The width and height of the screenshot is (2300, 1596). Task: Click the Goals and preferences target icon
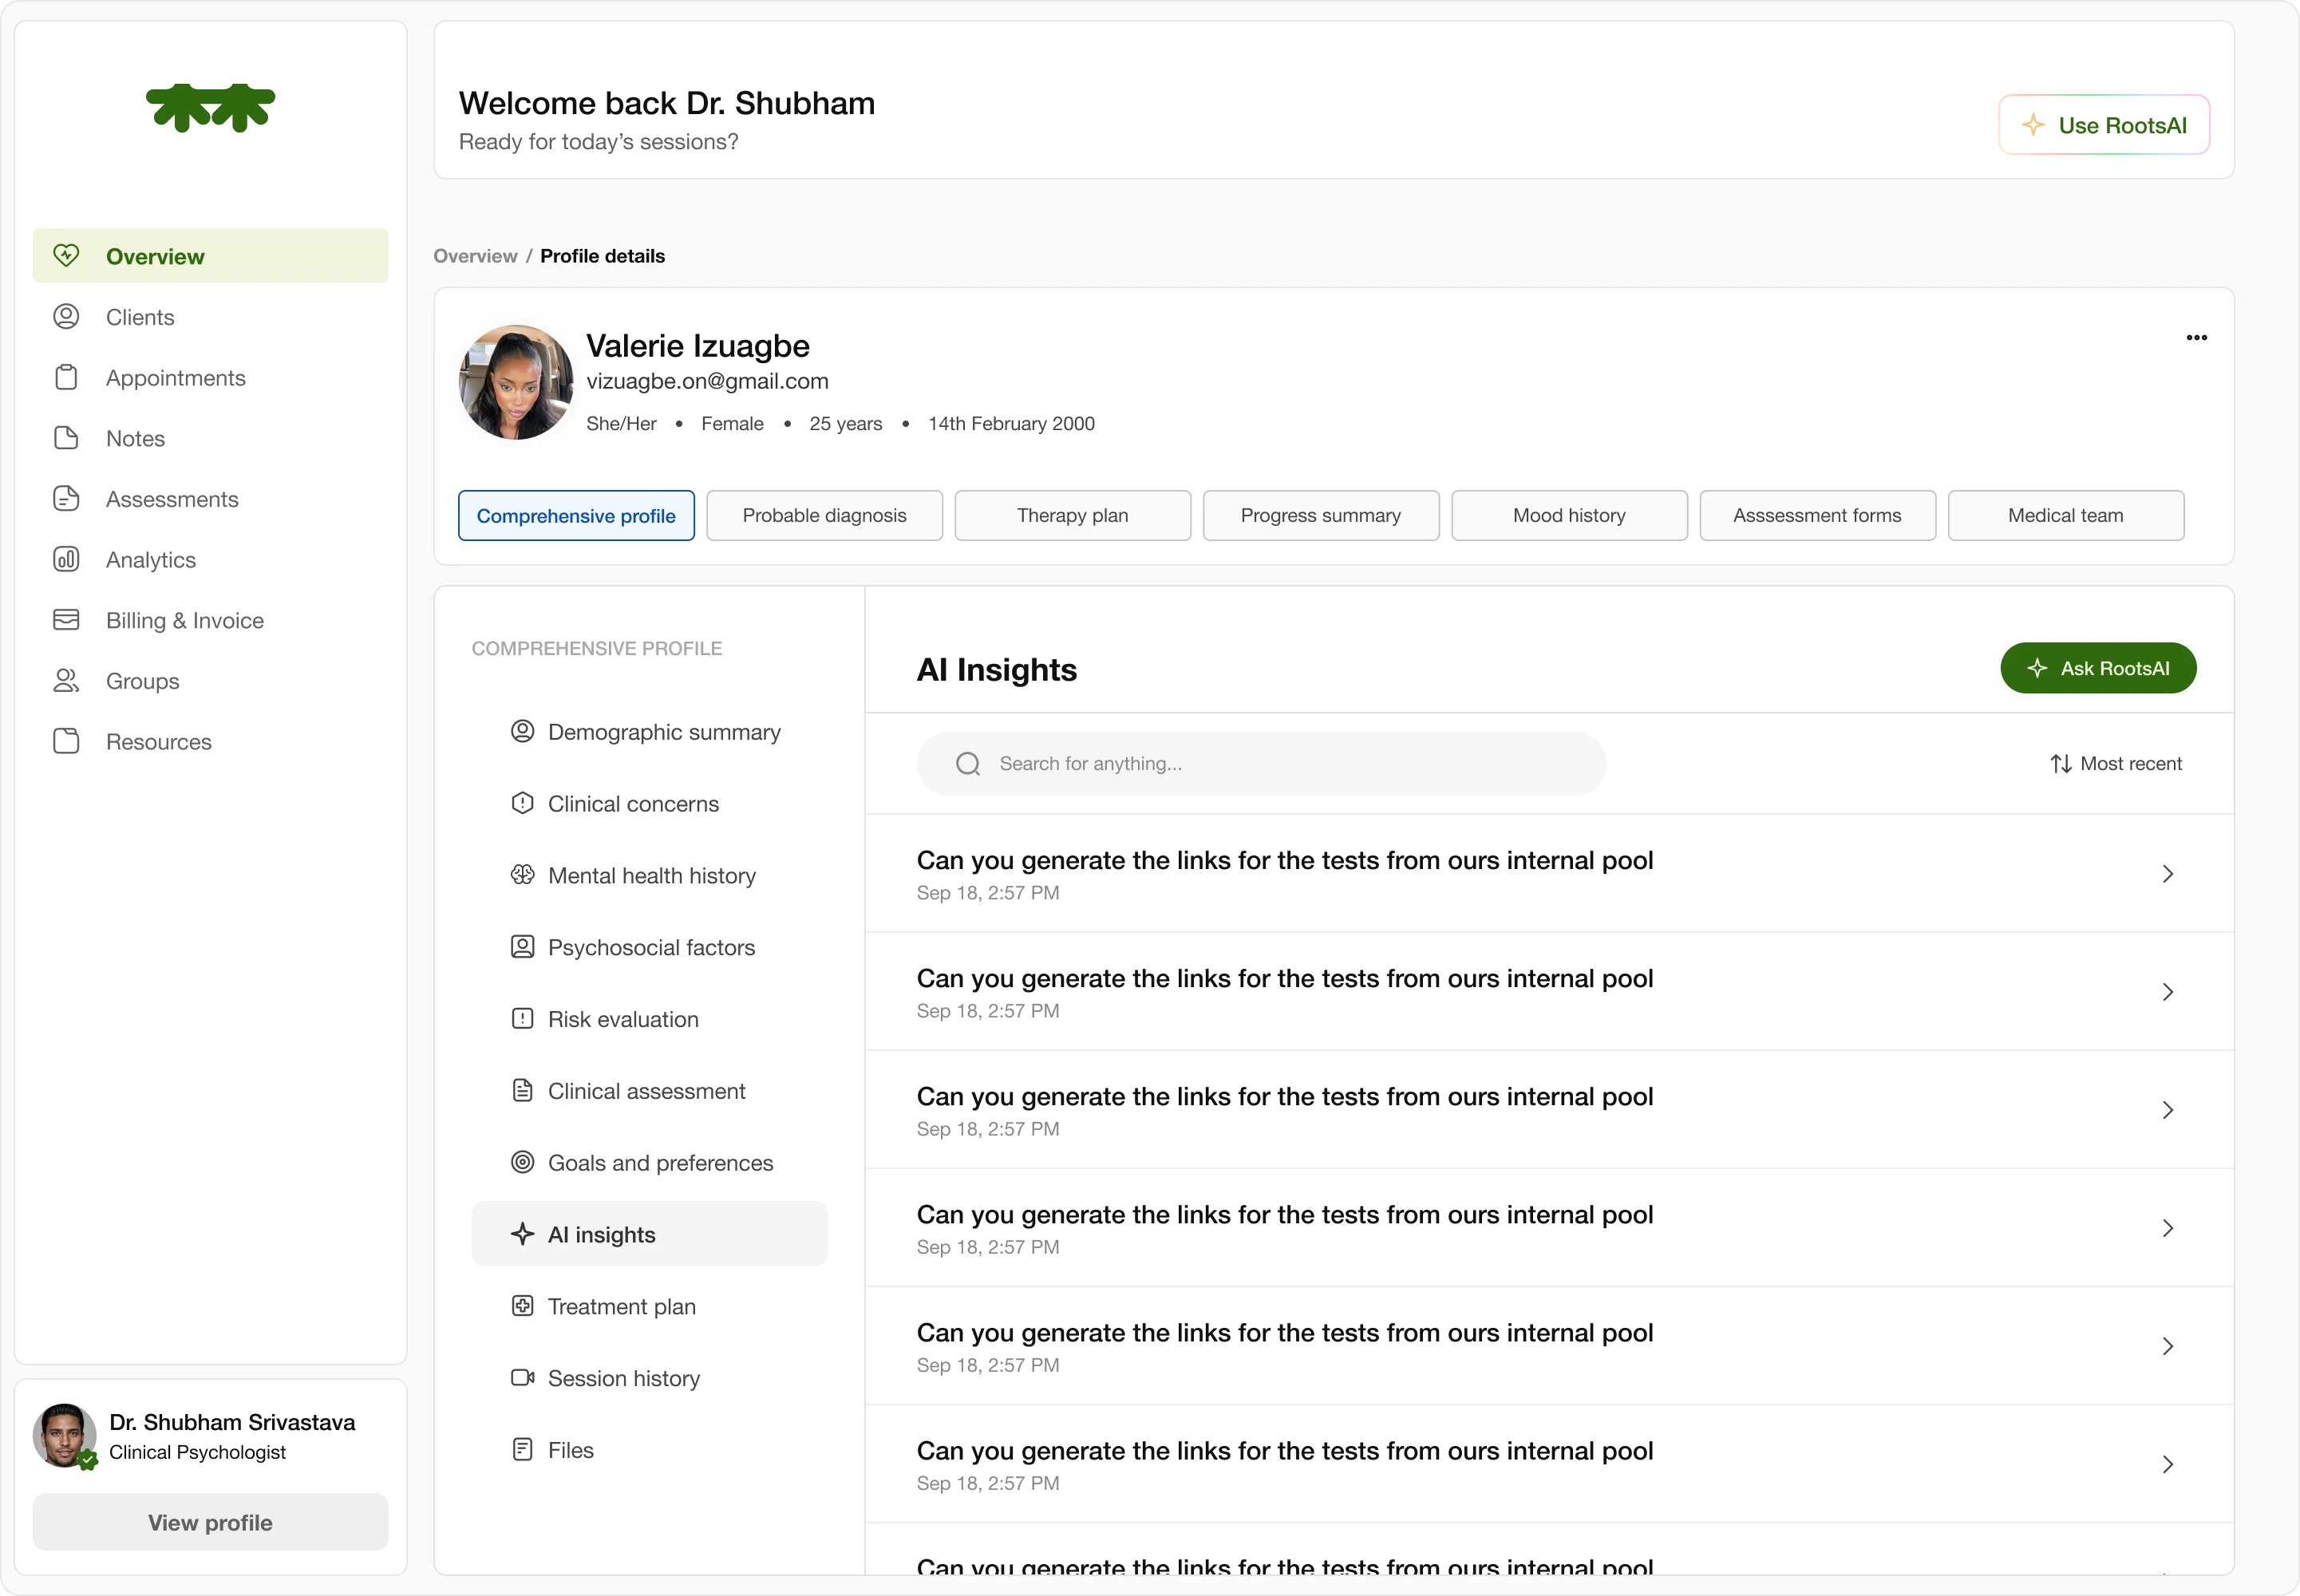pos(522,1162)
